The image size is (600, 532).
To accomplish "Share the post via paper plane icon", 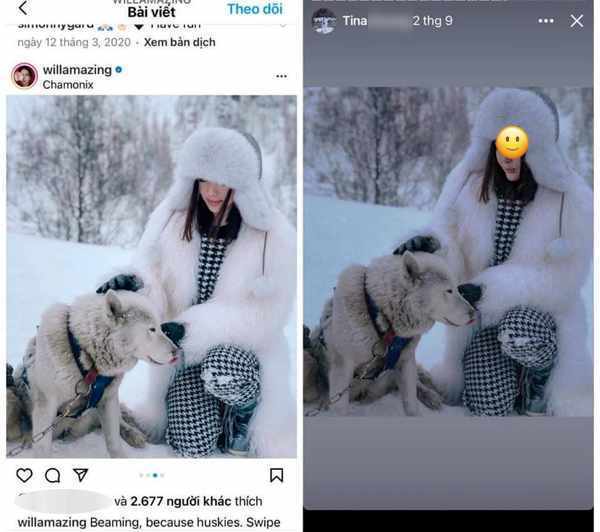I will tap(81, 475).
